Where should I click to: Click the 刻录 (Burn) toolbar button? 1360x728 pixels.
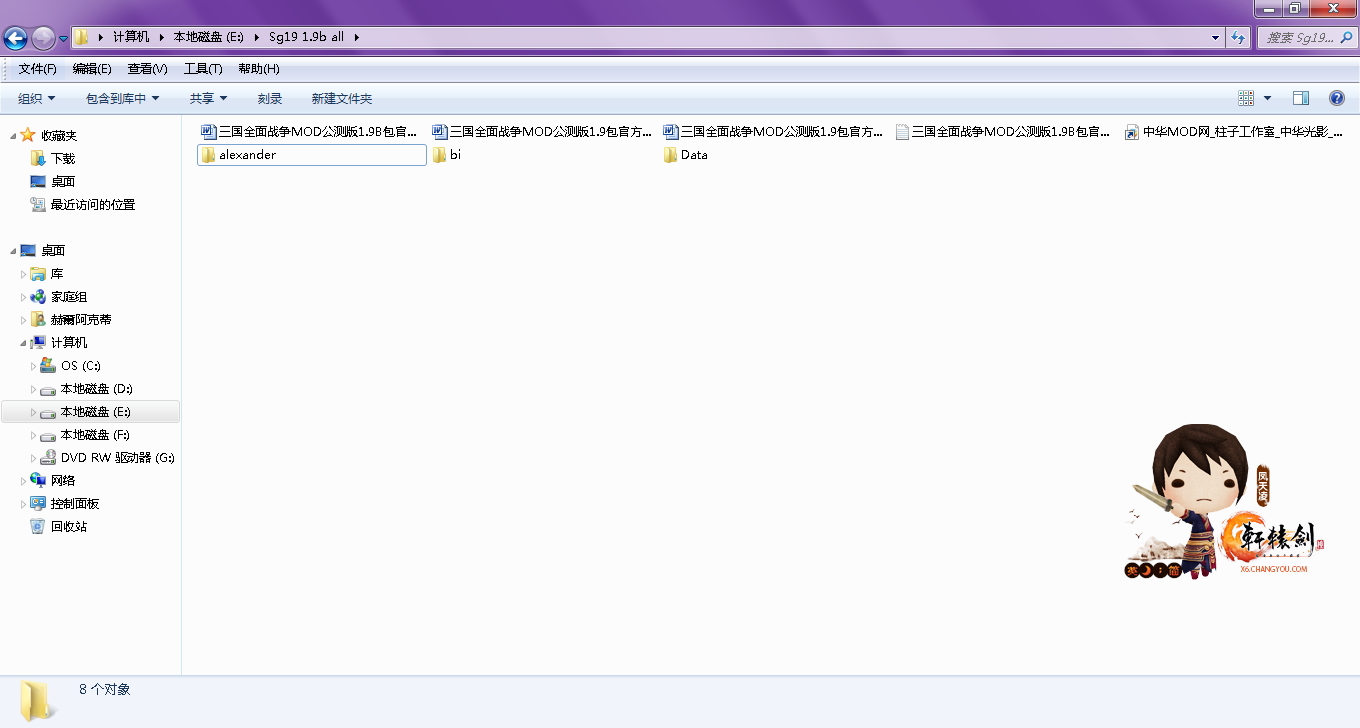(x=269, y=98)
